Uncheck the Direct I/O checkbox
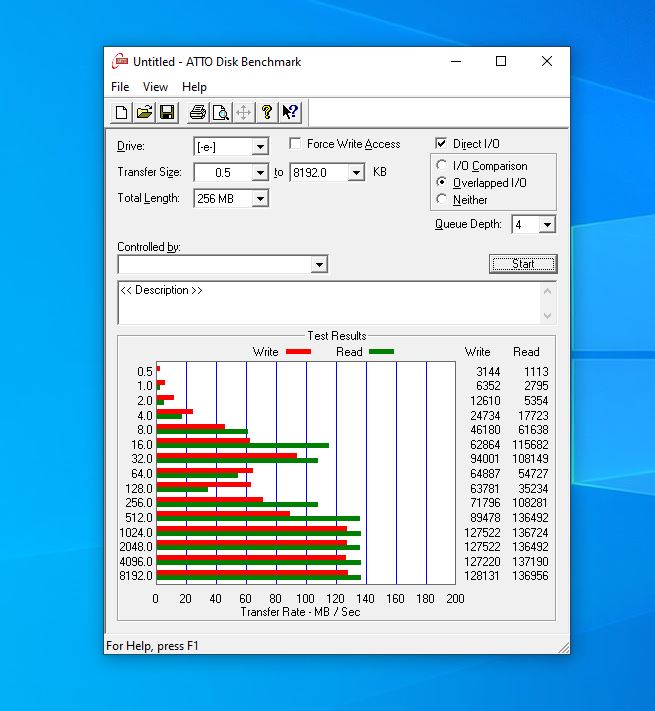 442,144
